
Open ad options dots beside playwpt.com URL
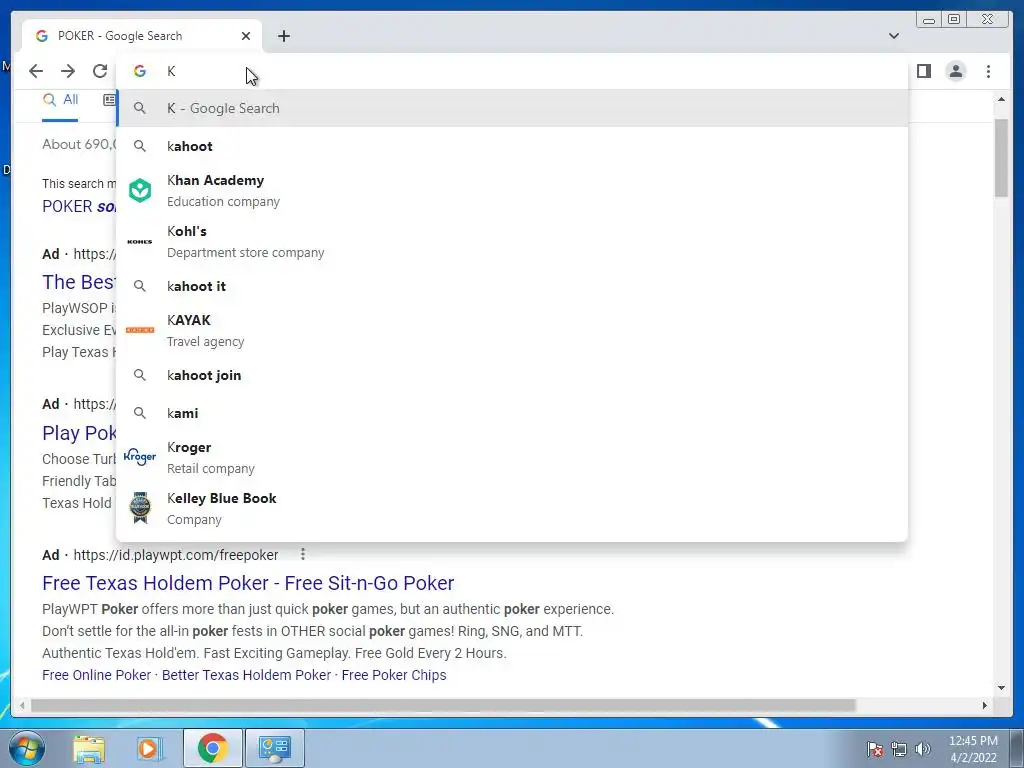click(302, 554)
